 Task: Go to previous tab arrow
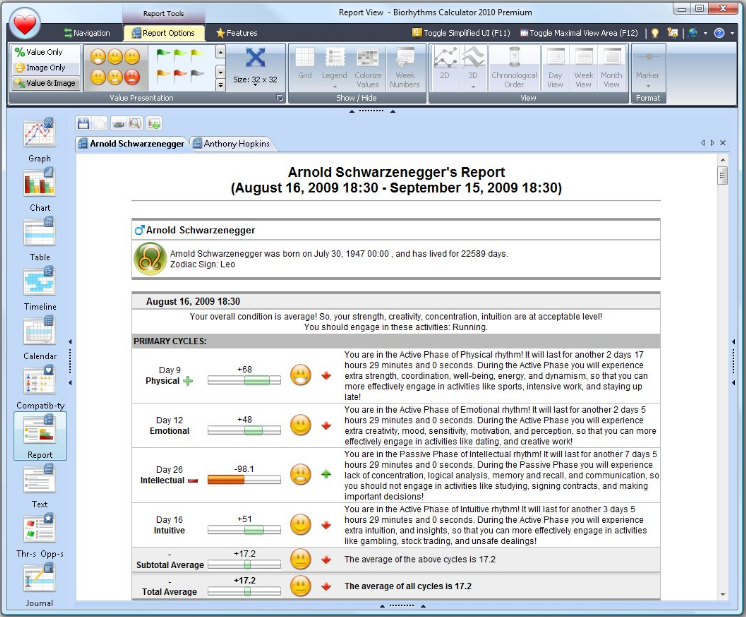703,143
